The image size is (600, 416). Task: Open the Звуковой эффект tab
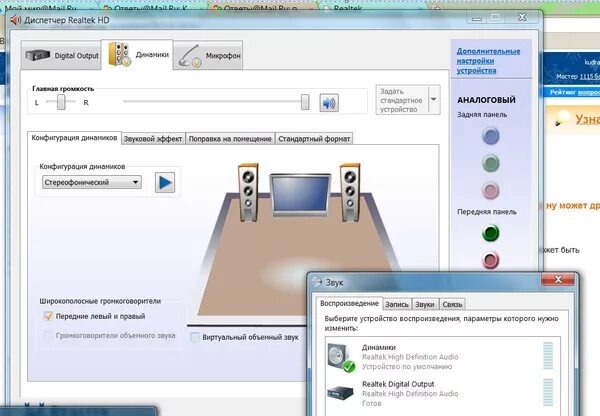[x=153, y=139]
